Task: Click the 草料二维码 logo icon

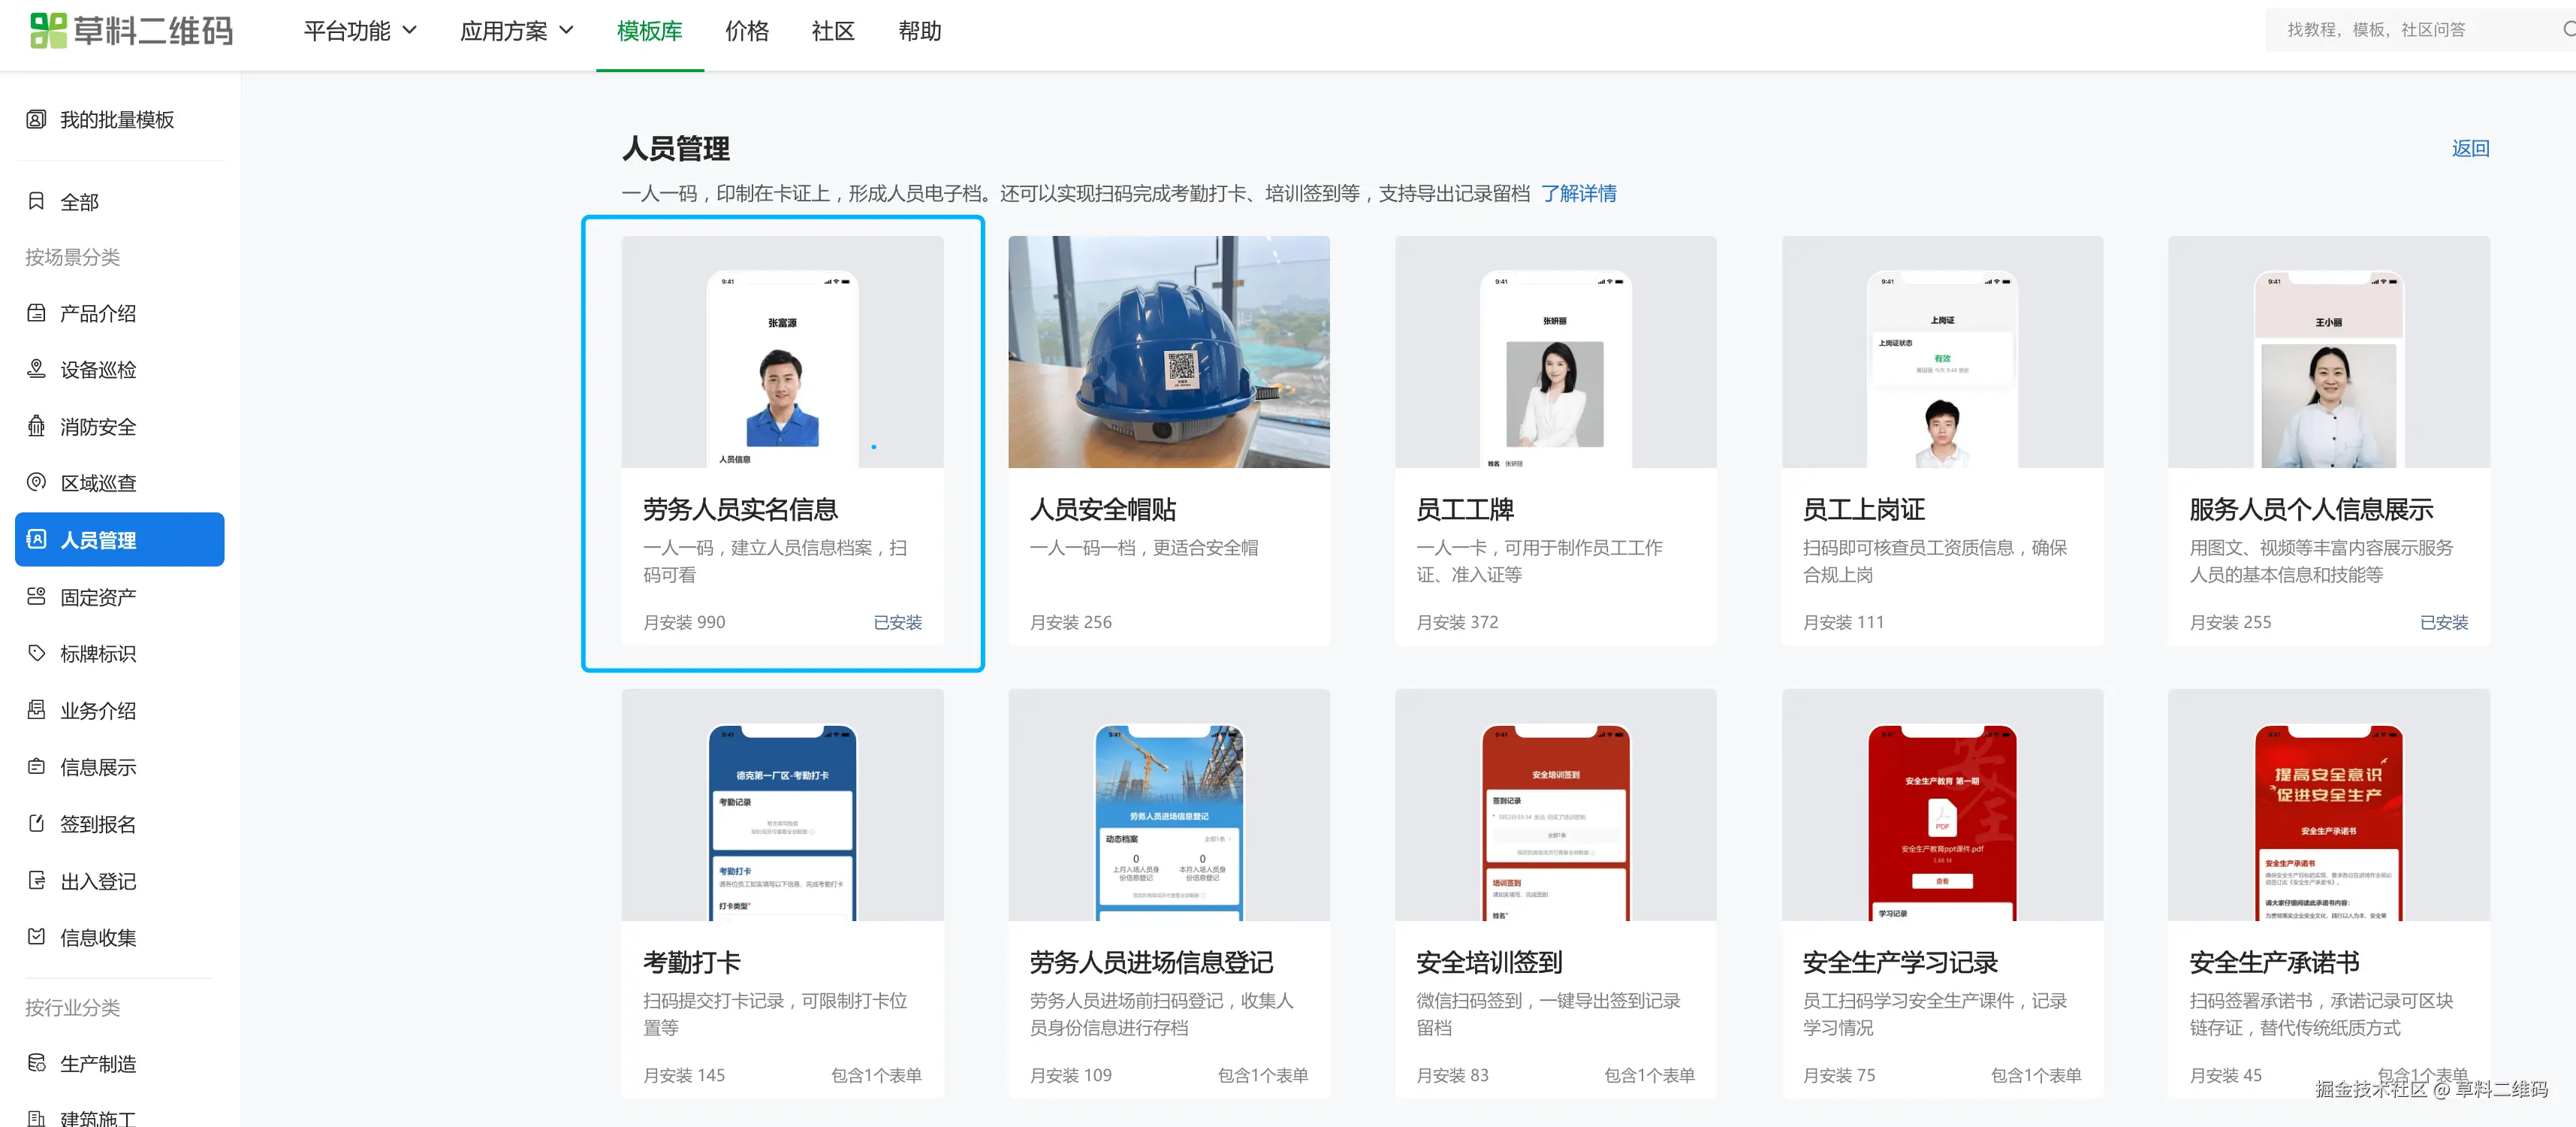Action: point(47,31)
